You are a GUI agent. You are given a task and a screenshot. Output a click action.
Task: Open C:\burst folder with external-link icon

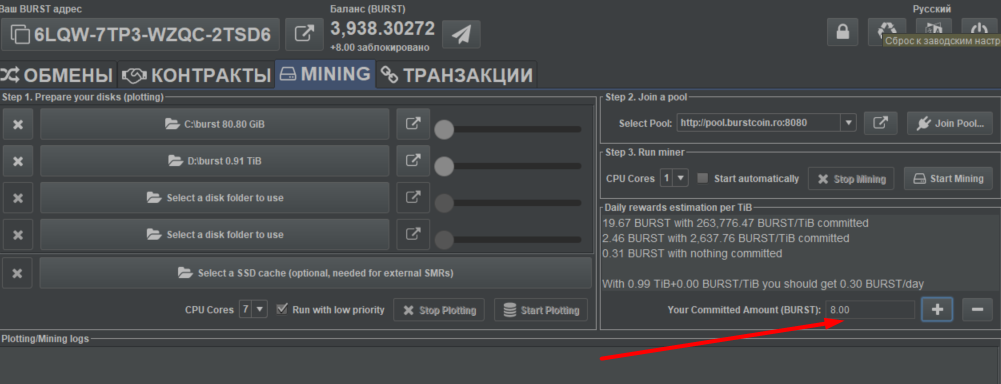(412, 124)
